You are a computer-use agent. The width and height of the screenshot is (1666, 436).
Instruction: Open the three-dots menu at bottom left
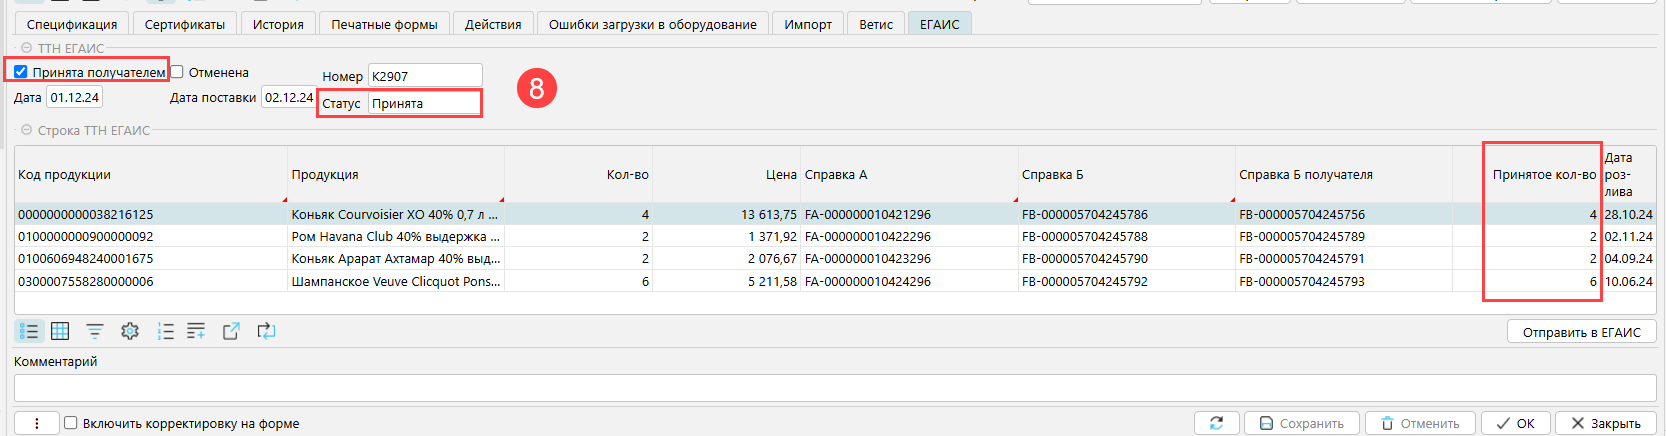tap(37, 423)
